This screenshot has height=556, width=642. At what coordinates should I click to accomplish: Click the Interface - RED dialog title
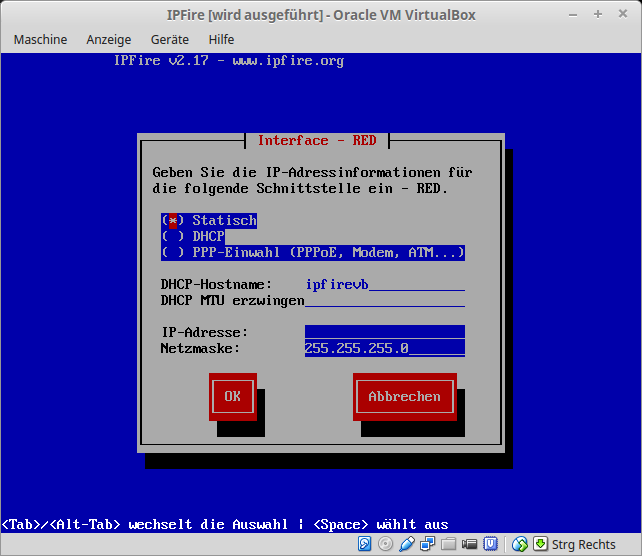[x=317, y=140]
